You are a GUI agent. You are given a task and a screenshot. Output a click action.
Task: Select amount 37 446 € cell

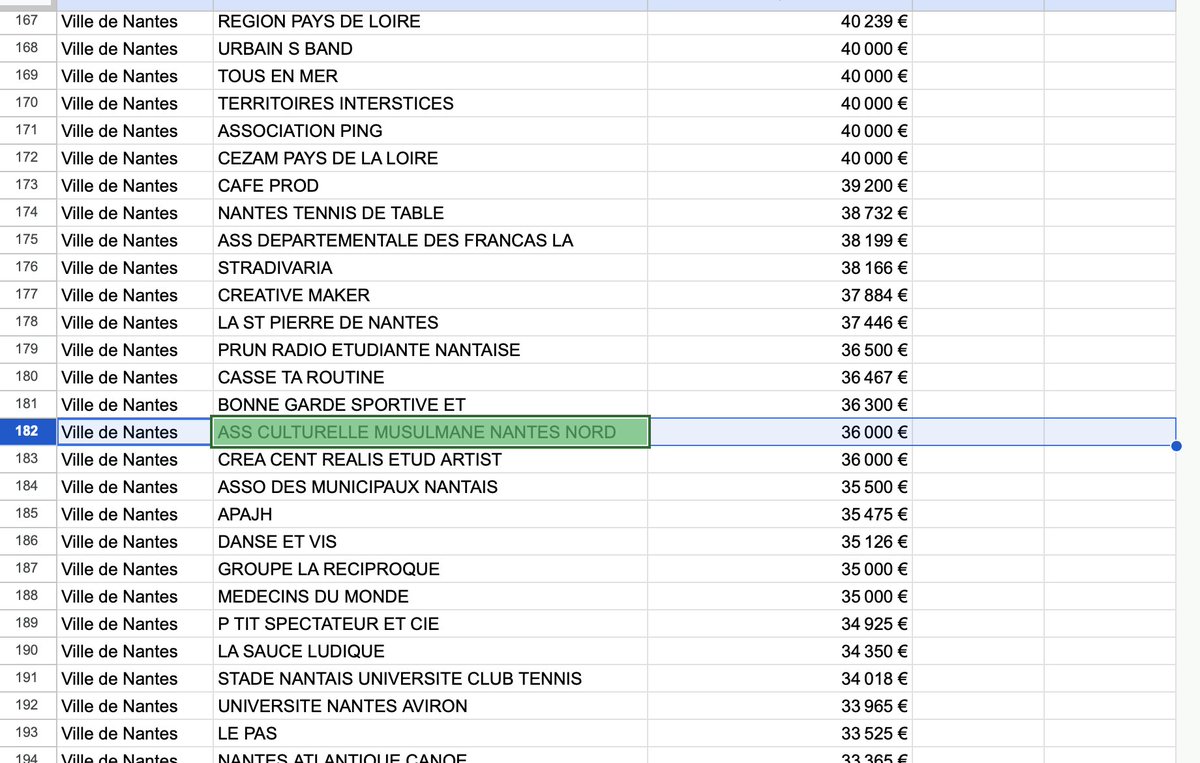point(780,323)
